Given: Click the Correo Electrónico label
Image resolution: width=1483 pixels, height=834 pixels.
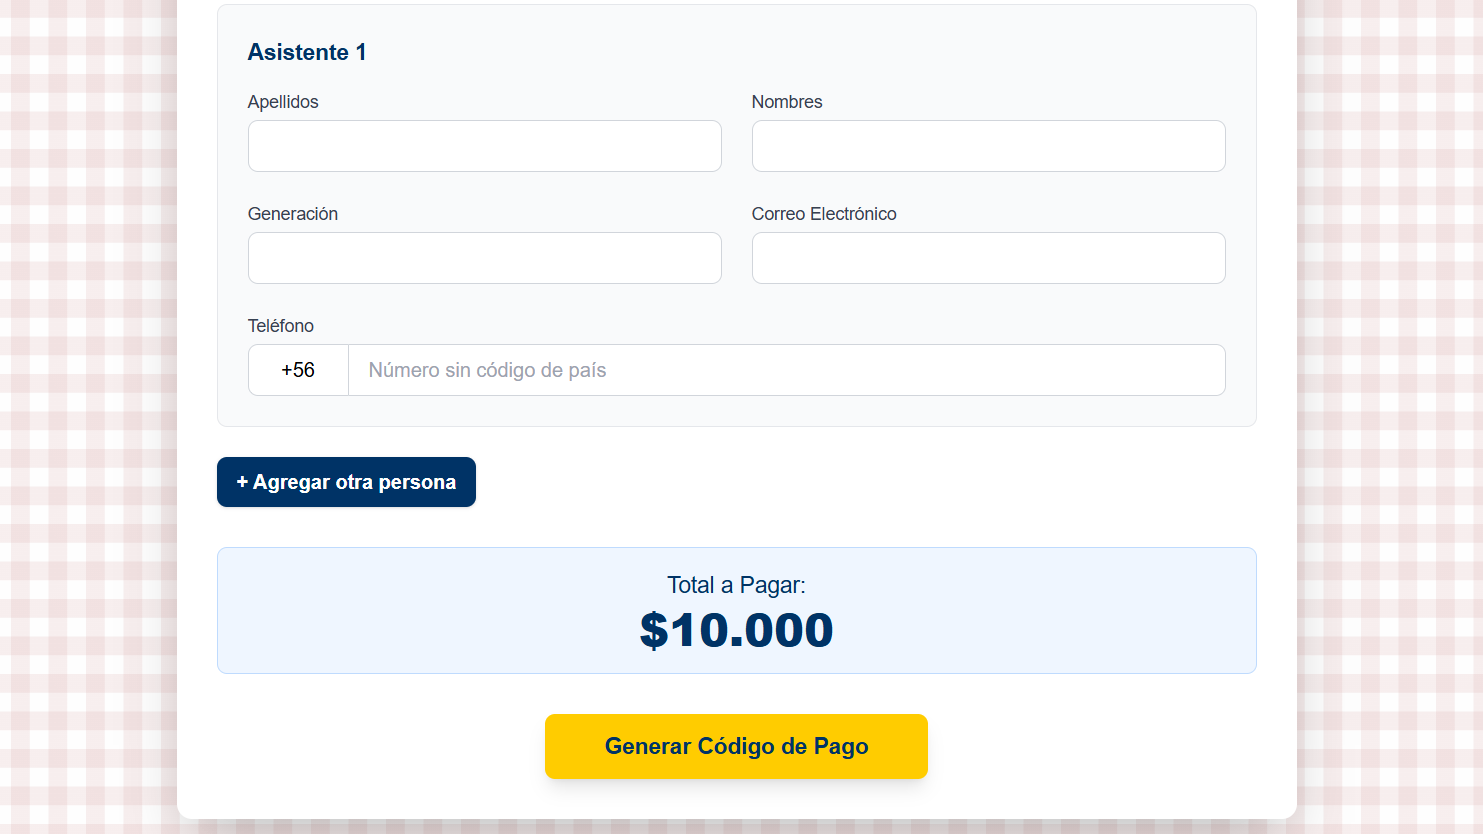Looking at the screenshot, I should (x=824, y=213).
